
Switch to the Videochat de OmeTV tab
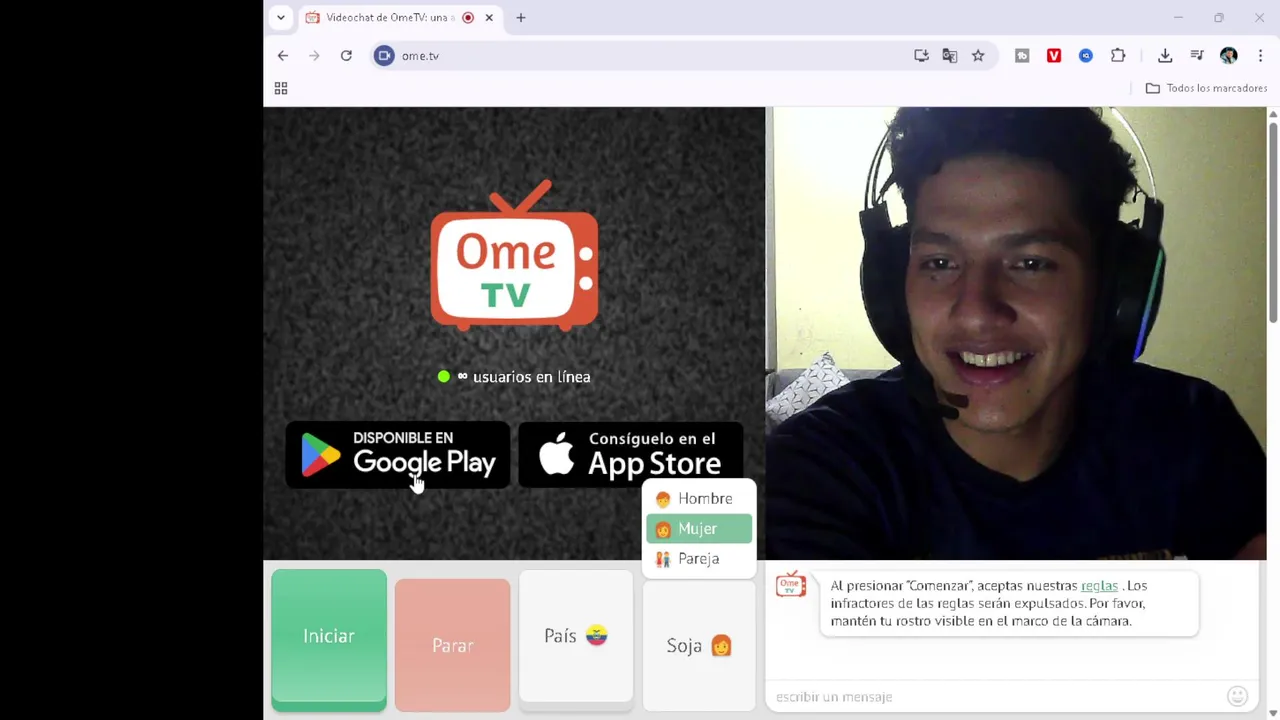point(390,17)
